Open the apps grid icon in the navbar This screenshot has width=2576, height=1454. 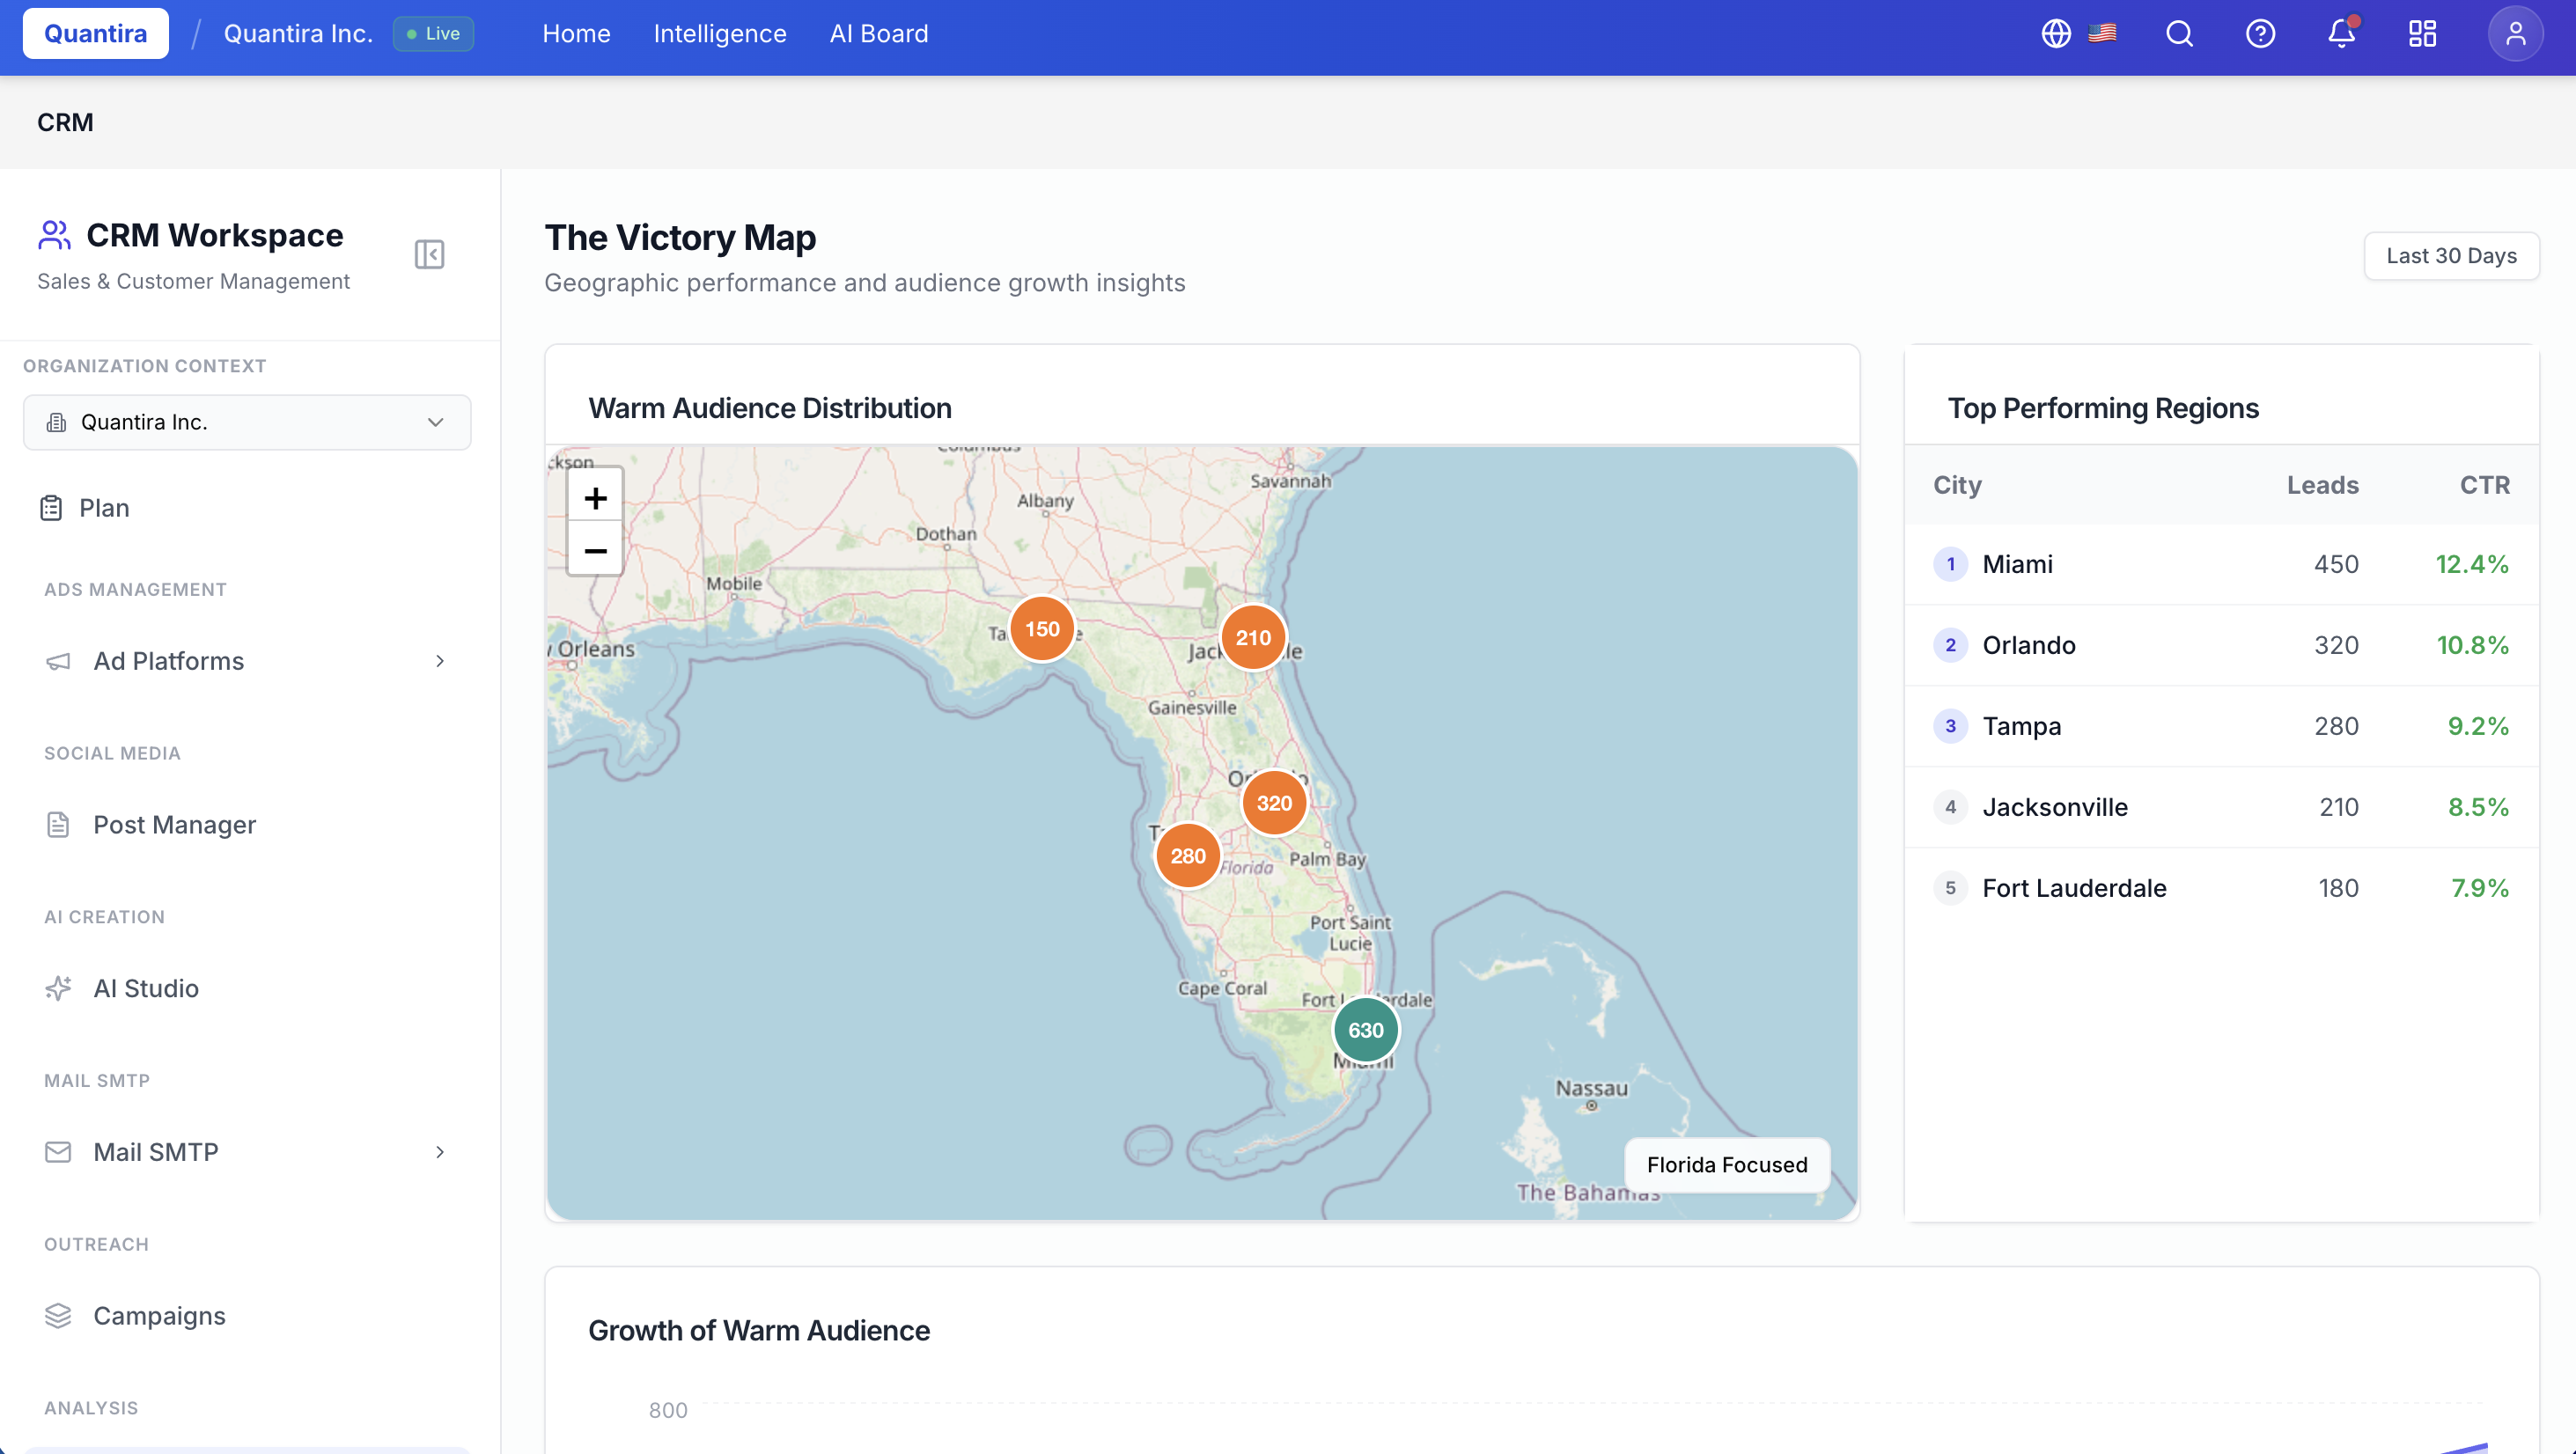(x=2422, y=33)
